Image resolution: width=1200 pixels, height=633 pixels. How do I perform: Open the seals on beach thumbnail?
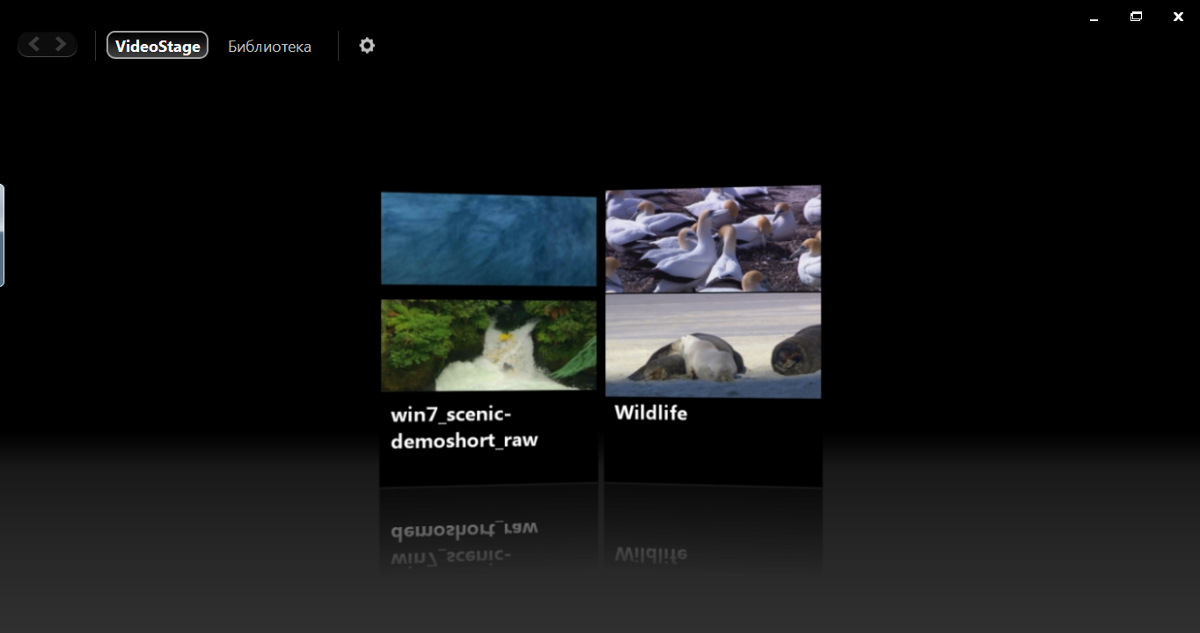713,346
